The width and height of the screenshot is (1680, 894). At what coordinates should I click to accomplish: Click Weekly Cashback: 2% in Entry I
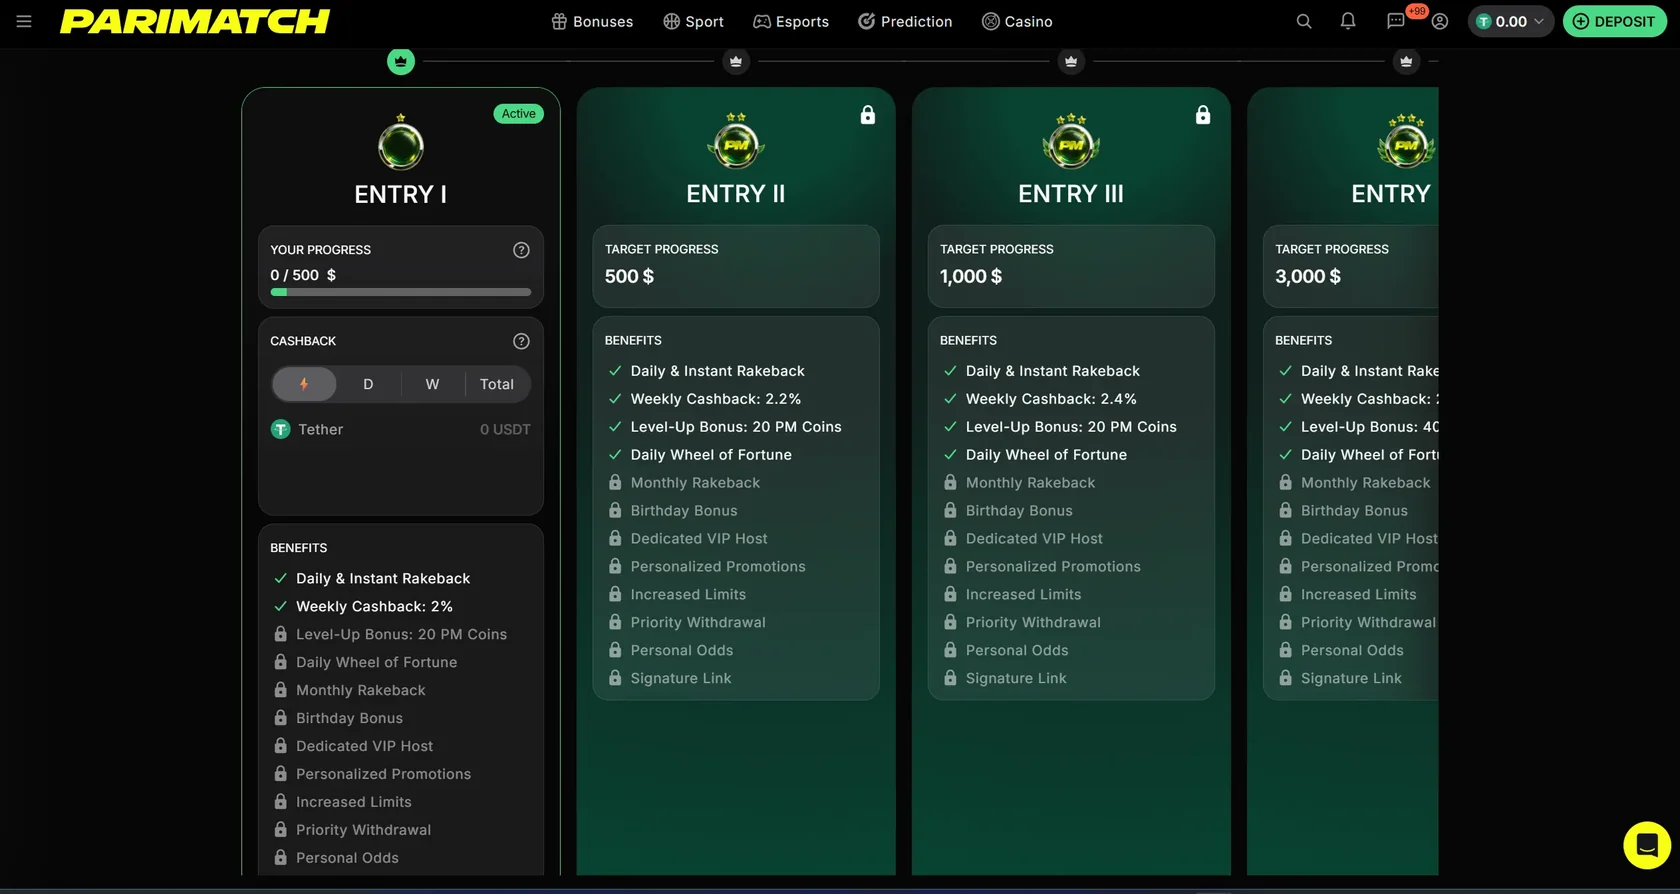(375, 606)
